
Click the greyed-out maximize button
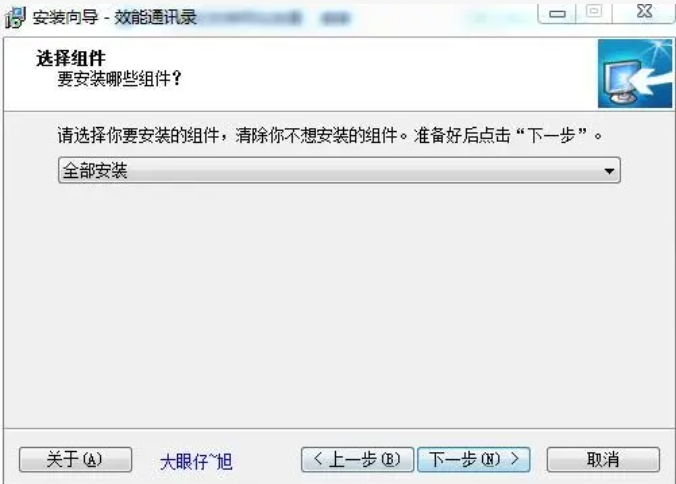[x=594, y=12]
